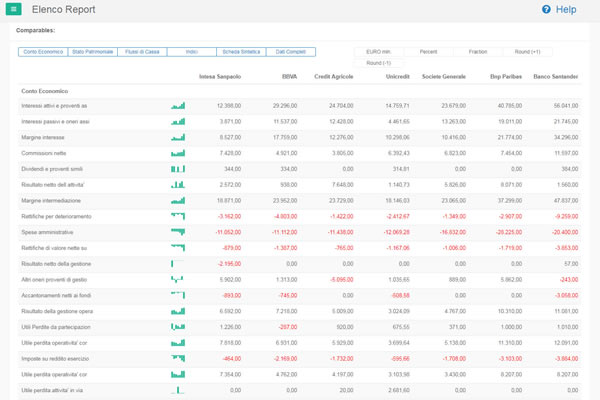Screen dimensions: 600x400
Task: Click sparkline chart for Commissioni nette
Action: pos(178,153)
